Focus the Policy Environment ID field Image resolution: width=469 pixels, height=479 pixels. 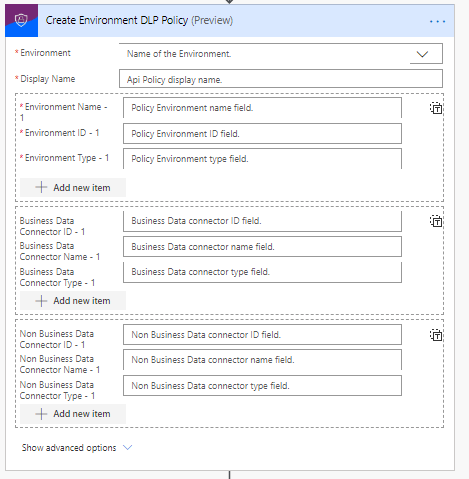pos(262,133)
